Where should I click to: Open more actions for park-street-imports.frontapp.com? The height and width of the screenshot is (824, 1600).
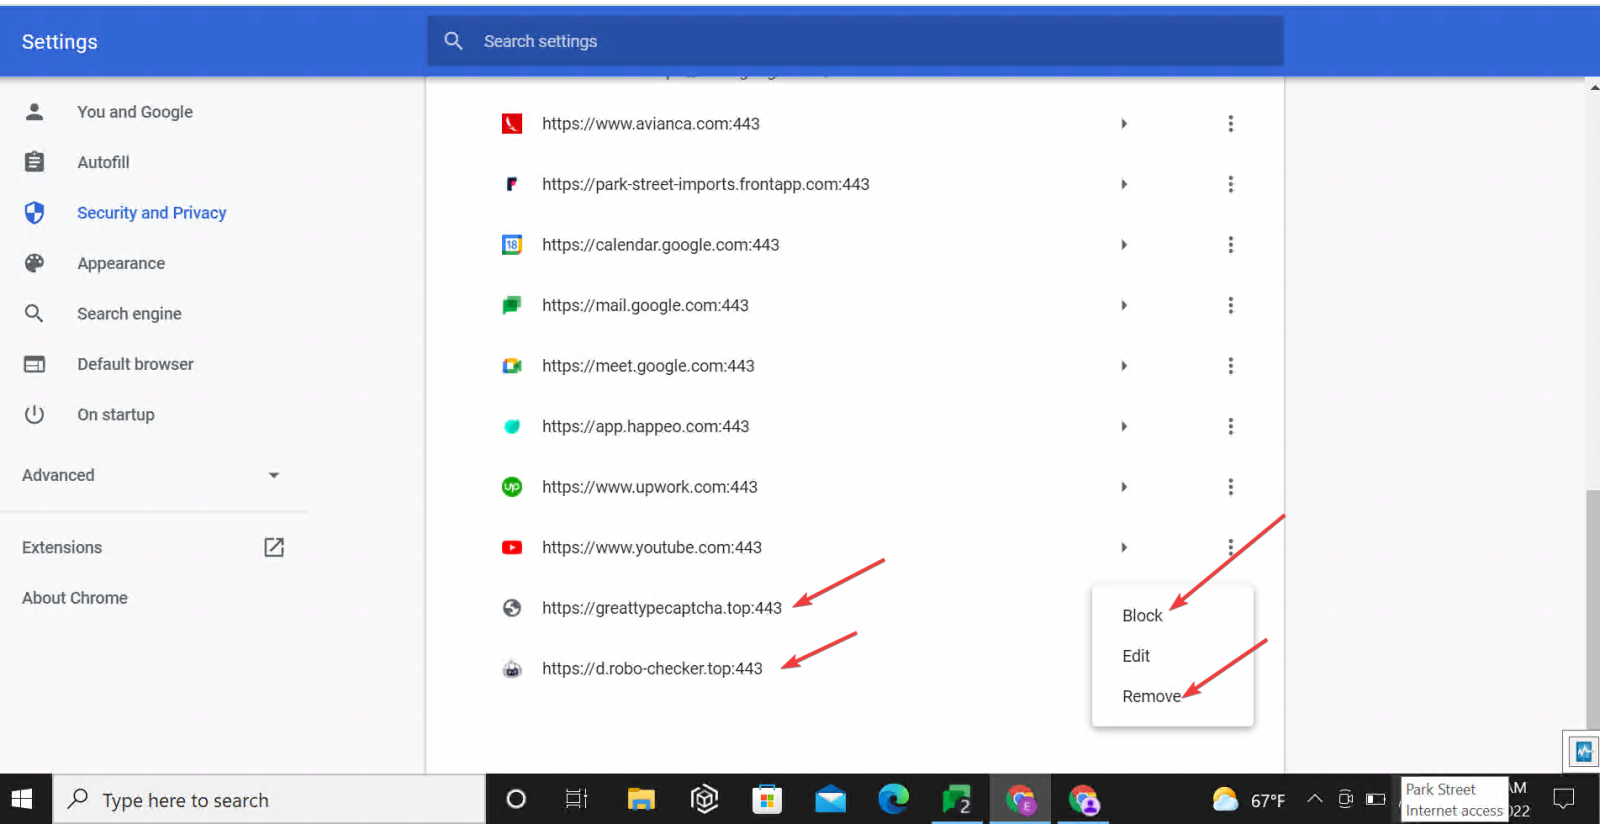(x=1231, y=184)
